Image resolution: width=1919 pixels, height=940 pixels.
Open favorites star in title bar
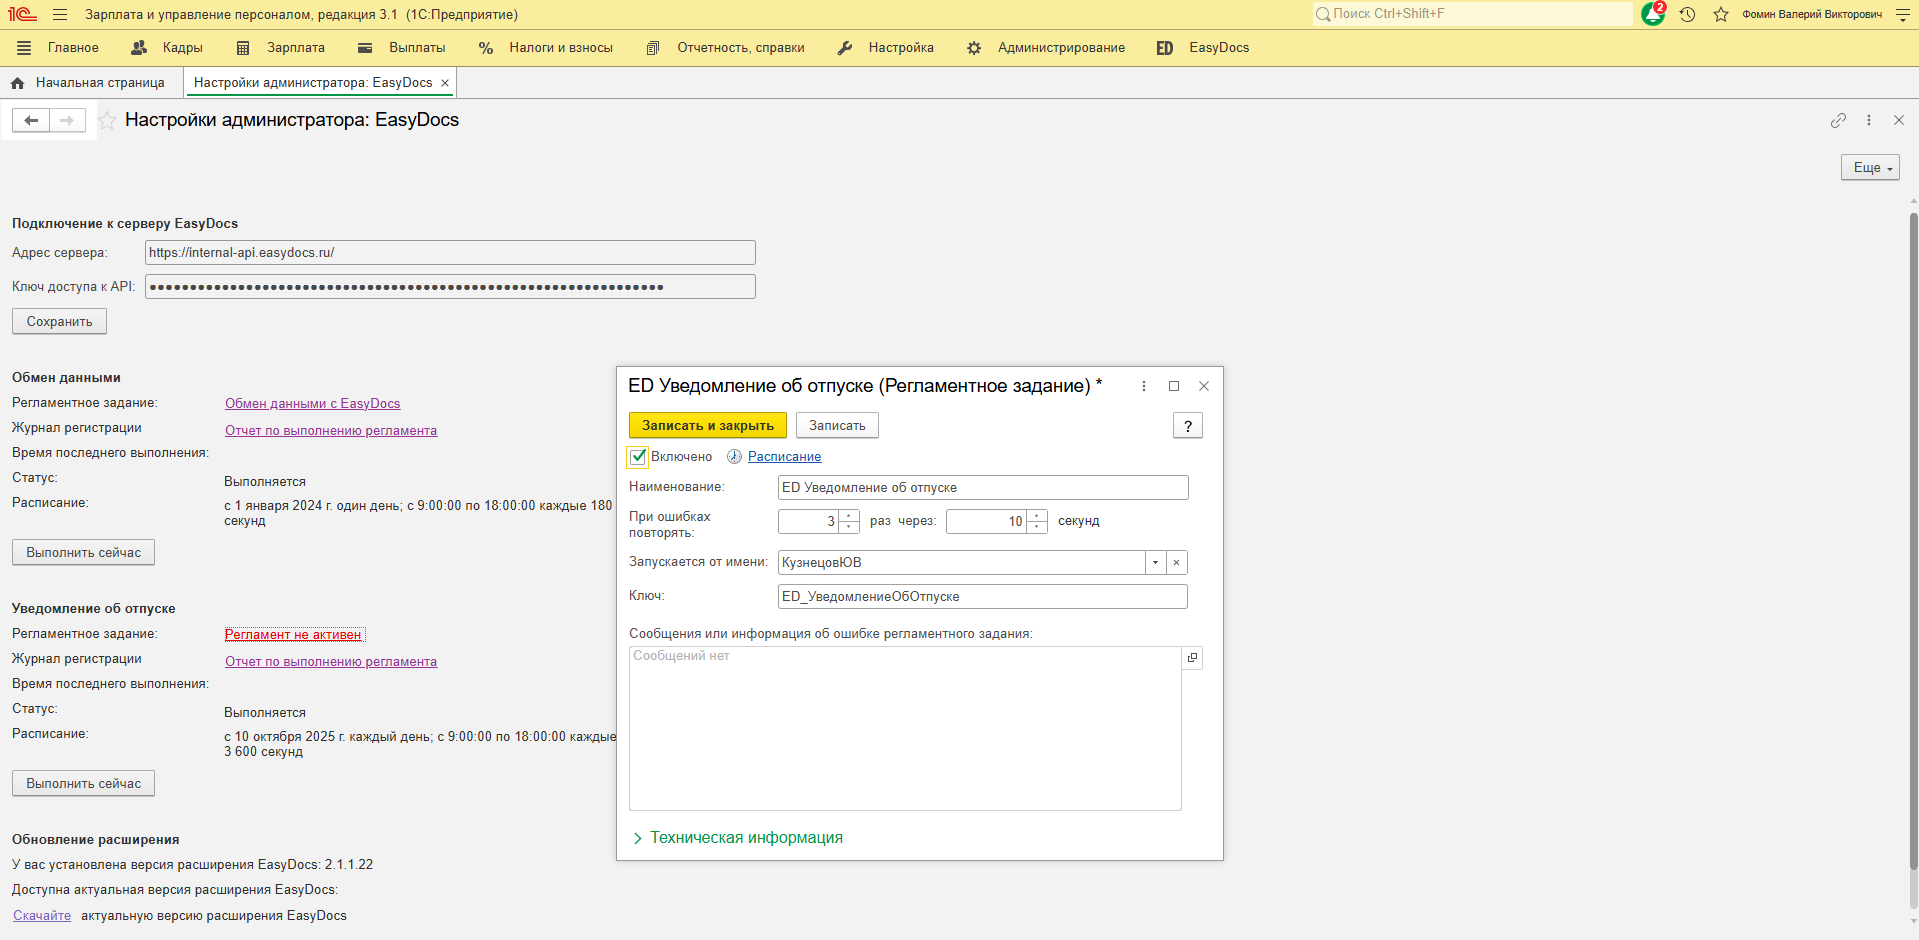tap(1721, 14)
